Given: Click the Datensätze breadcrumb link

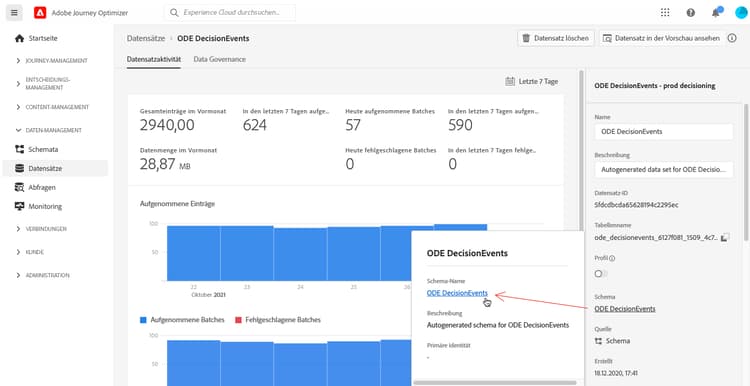Looking at the screenshot, I should point(146,38).
